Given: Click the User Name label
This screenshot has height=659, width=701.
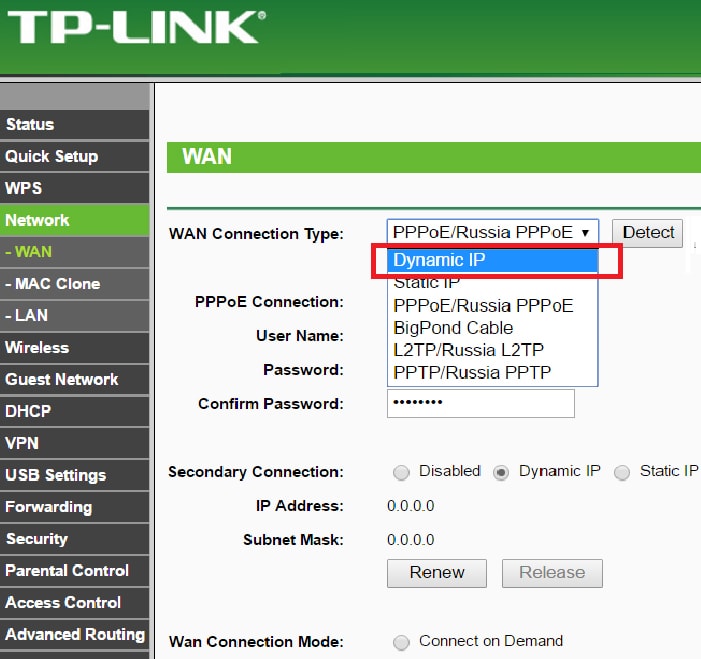Looking at the screenshot, I should [x=300, y=336].
